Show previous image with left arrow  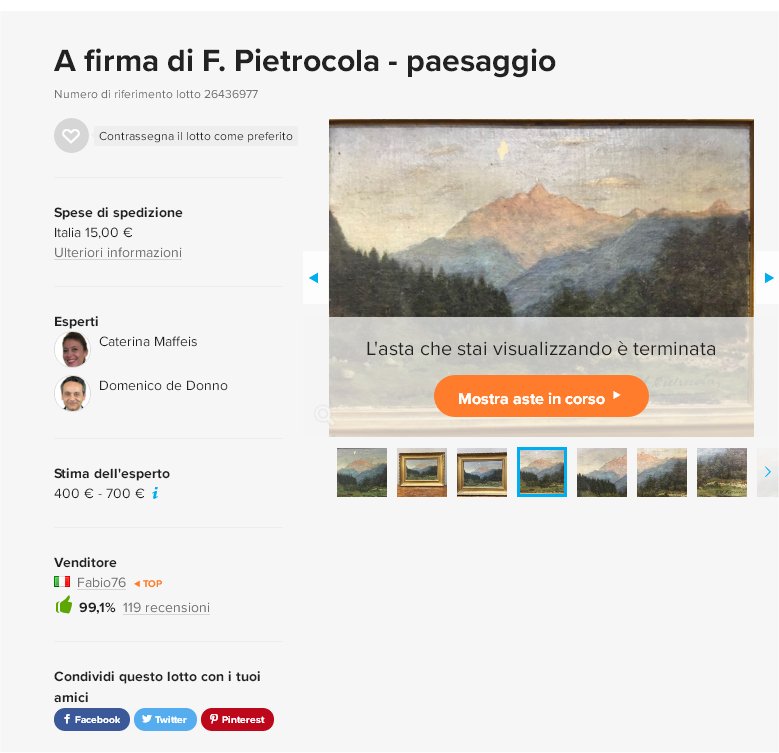pyautogui.click(x=314, y=278)
